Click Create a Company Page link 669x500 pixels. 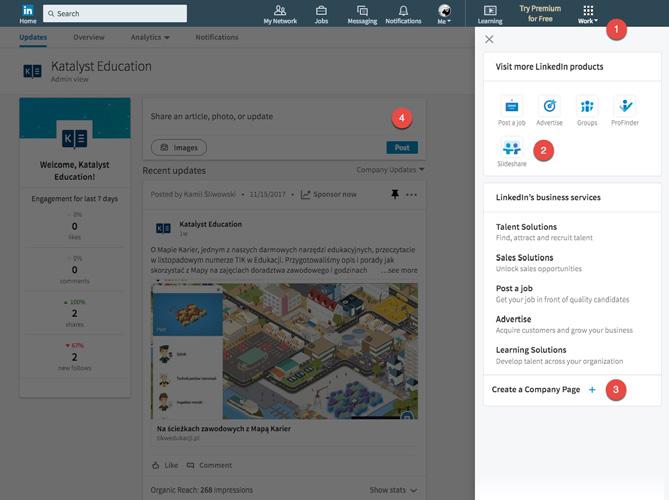tap(535, 390)
